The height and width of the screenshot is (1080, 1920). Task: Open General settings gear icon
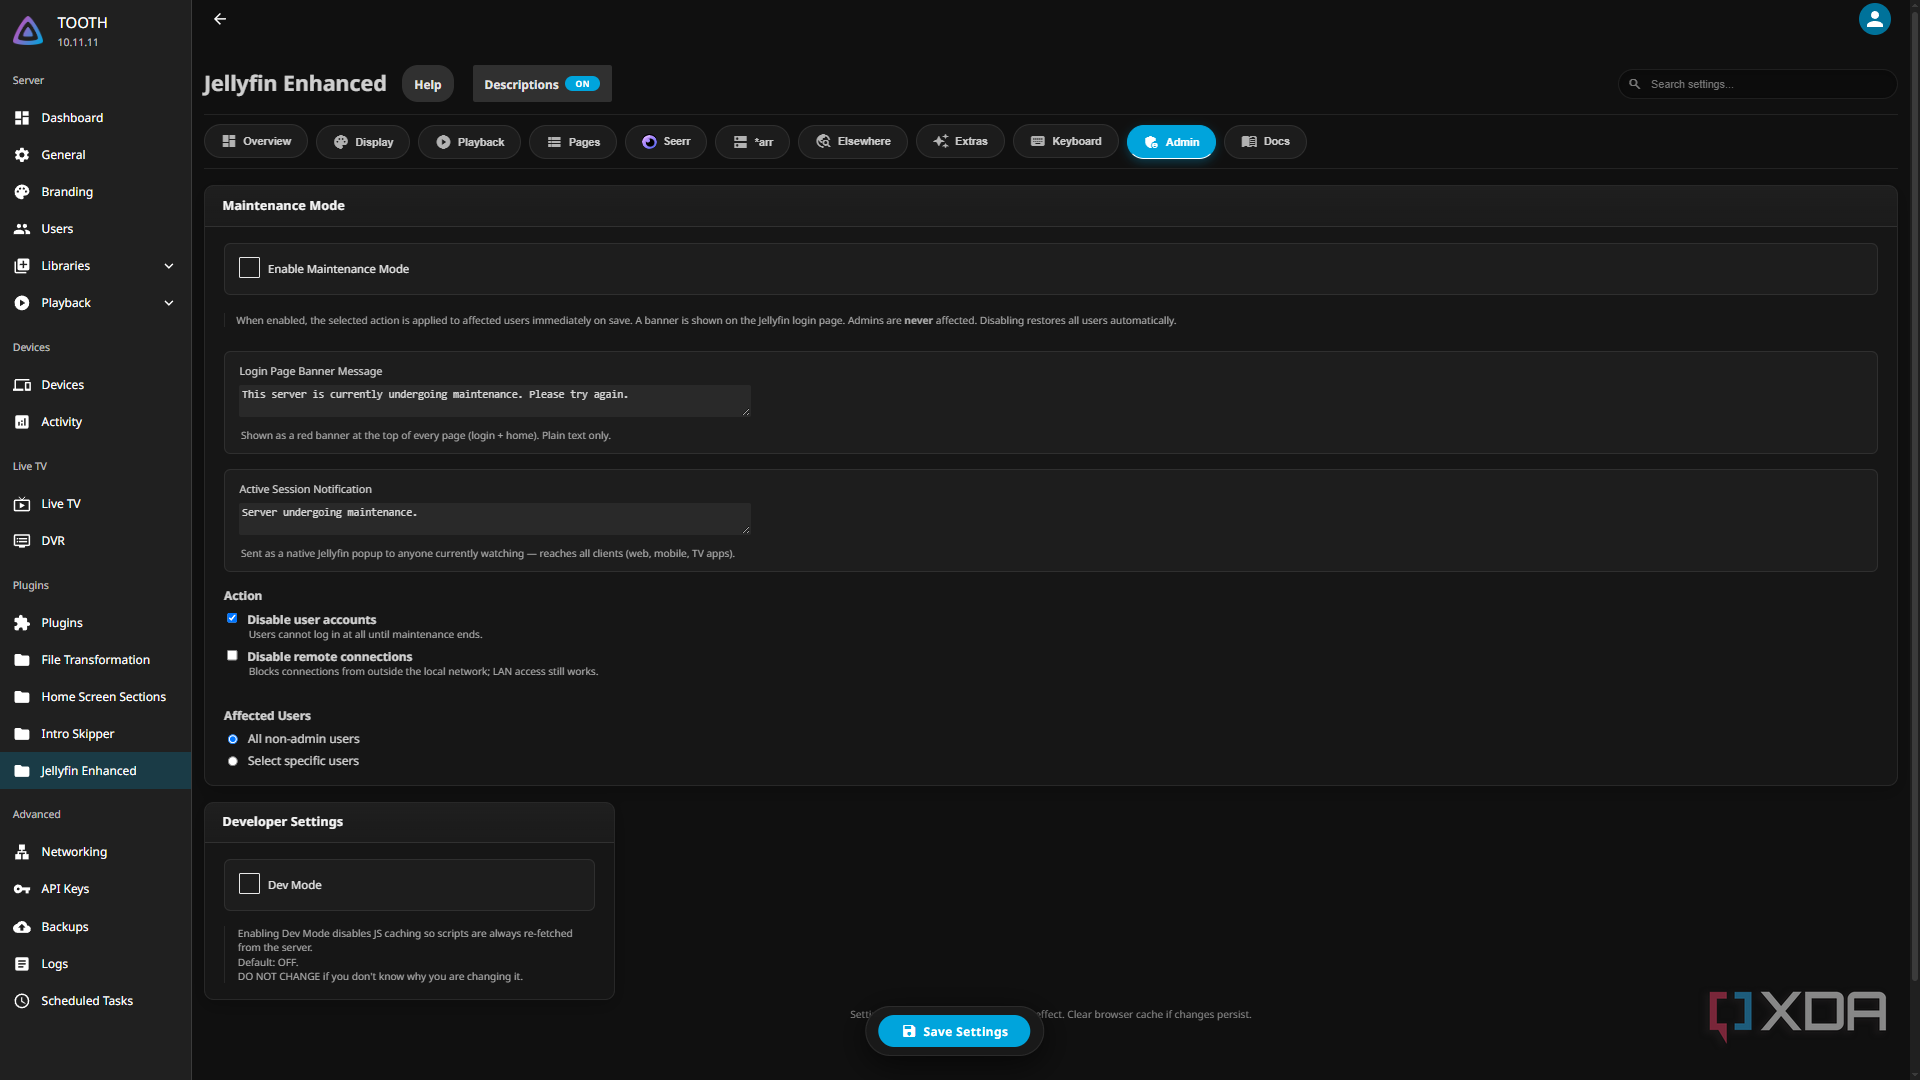click(x=22, y=155)
